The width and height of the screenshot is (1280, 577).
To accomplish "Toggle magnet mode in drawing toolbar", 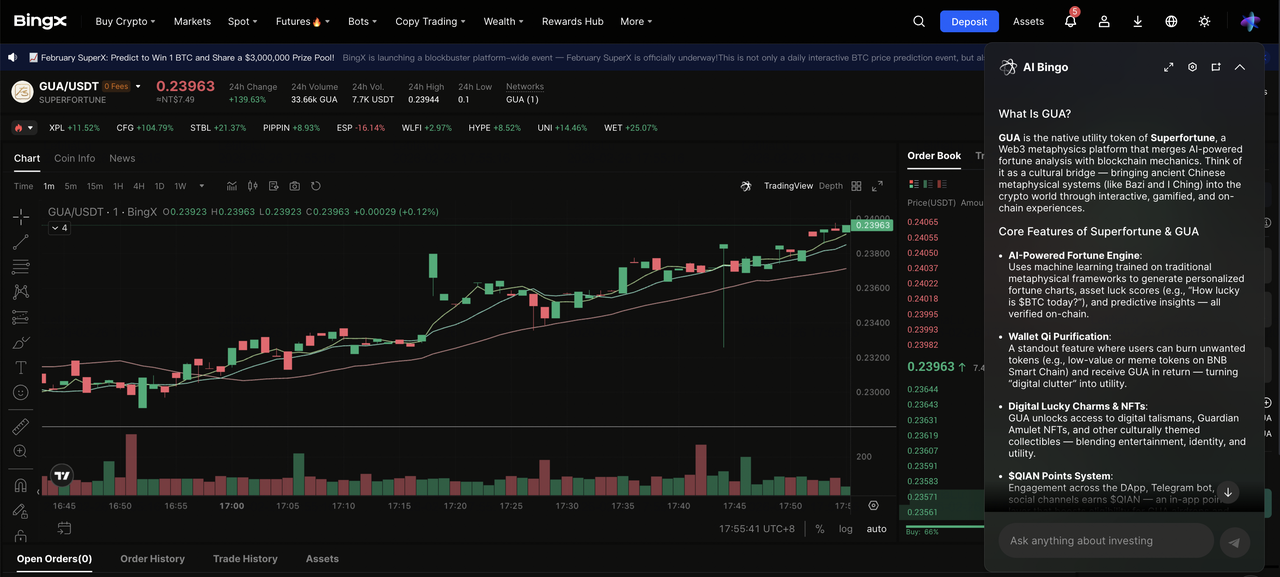I will click(x=20, y=486).
